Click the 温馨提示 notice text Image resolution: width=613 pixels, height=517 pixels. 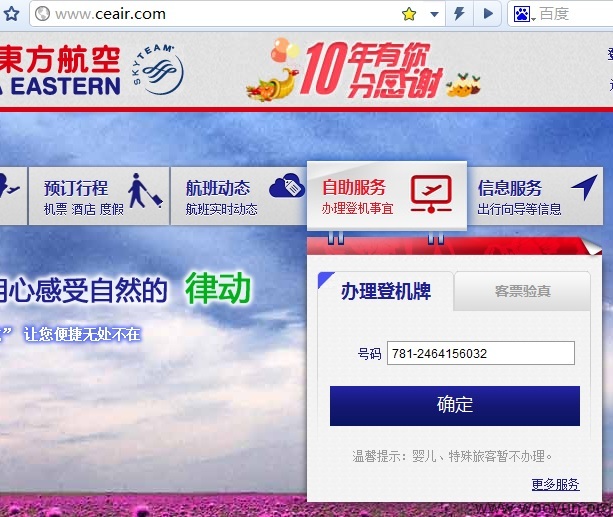(452, 456)
